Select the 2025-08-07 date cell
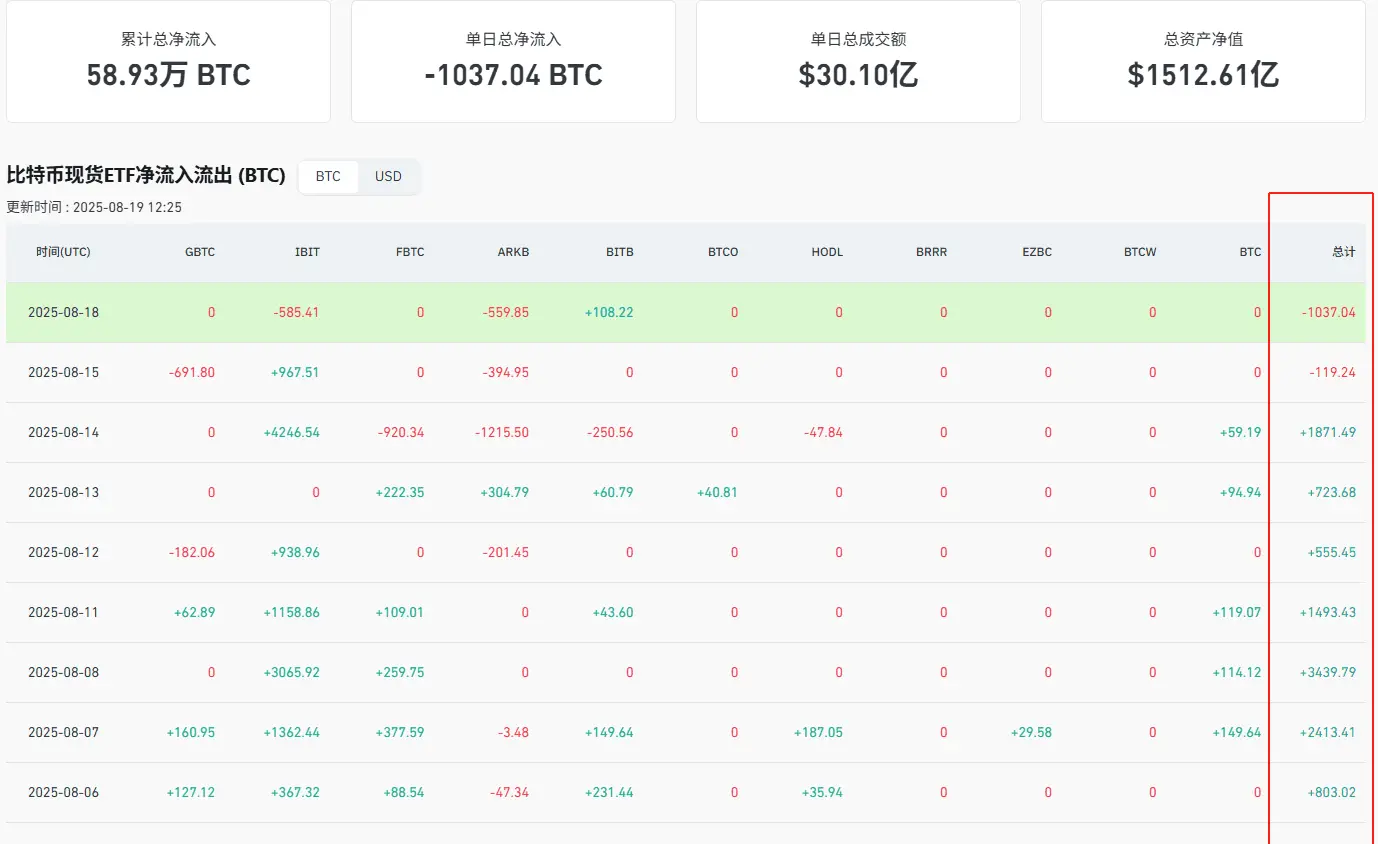Viewport: 1378px width, 844px height. pos(64,732)
